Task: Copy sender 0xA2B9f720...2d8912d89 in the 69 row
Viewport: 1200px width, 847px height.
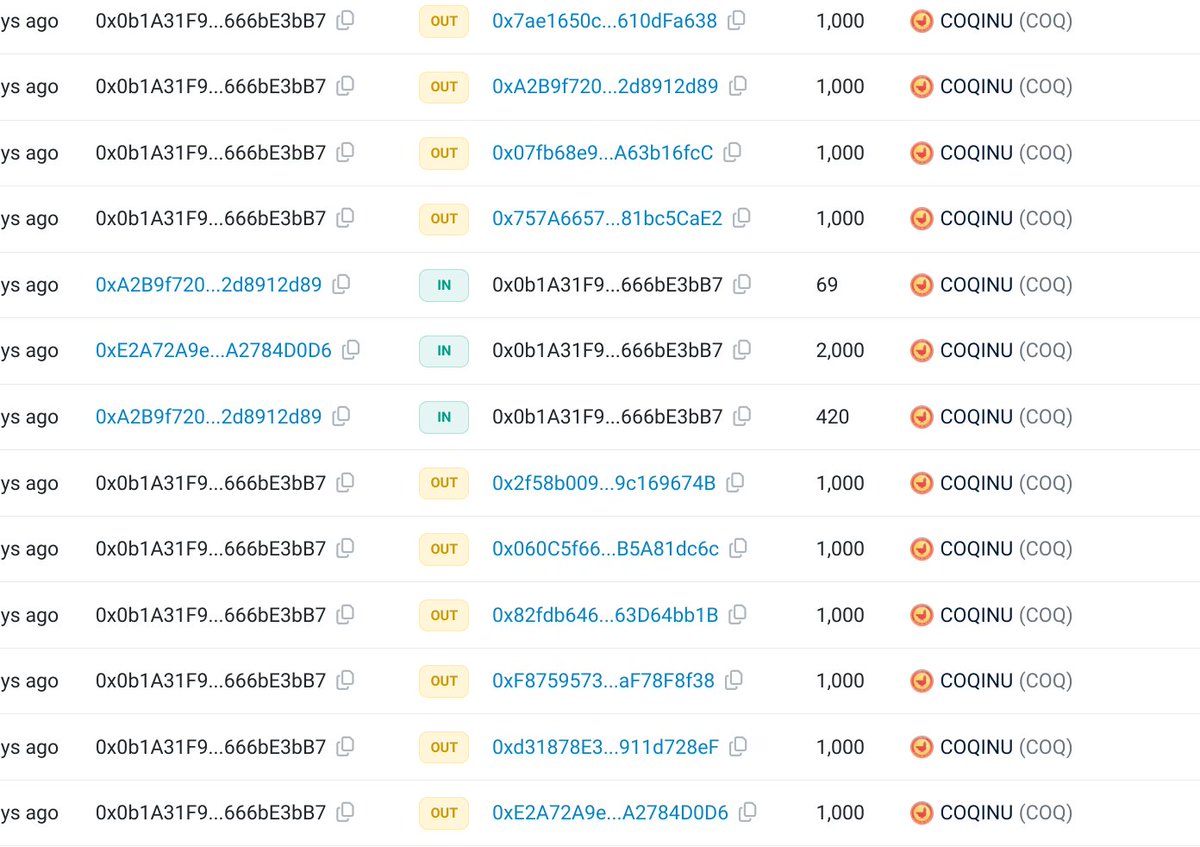Action: pos(341,284)
